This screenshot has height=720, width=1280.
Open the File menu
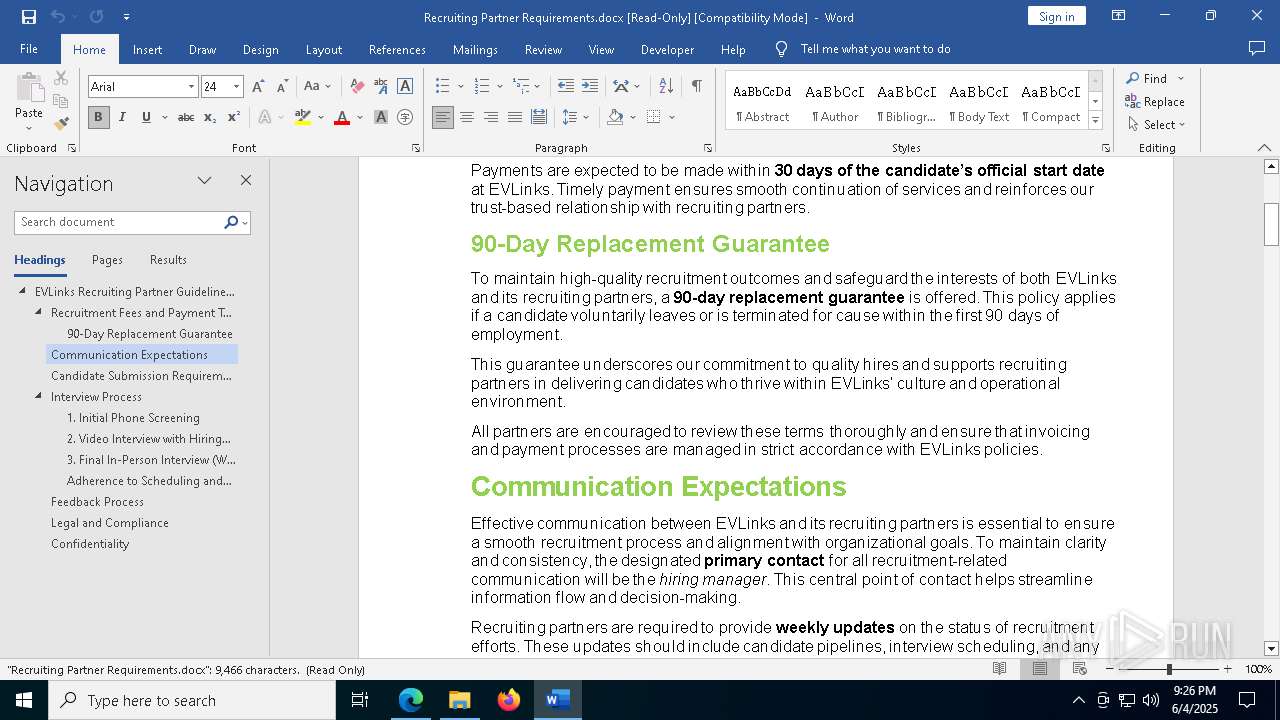coord(29,49)
